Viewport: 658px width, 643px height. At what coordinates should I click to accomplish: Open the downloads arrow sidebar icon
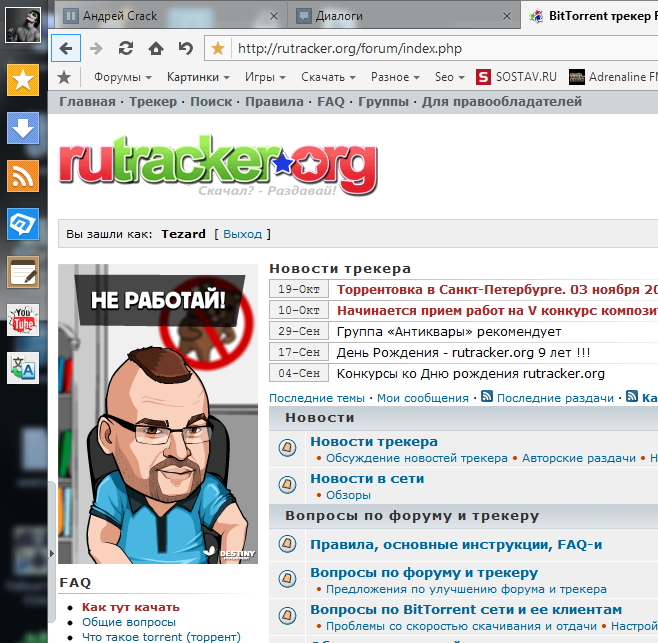[23, 128]
